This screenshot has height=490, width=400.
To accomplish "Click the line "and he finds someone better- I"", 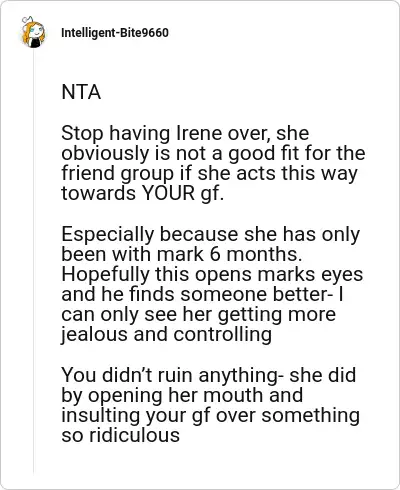I will tap(202, 294).
